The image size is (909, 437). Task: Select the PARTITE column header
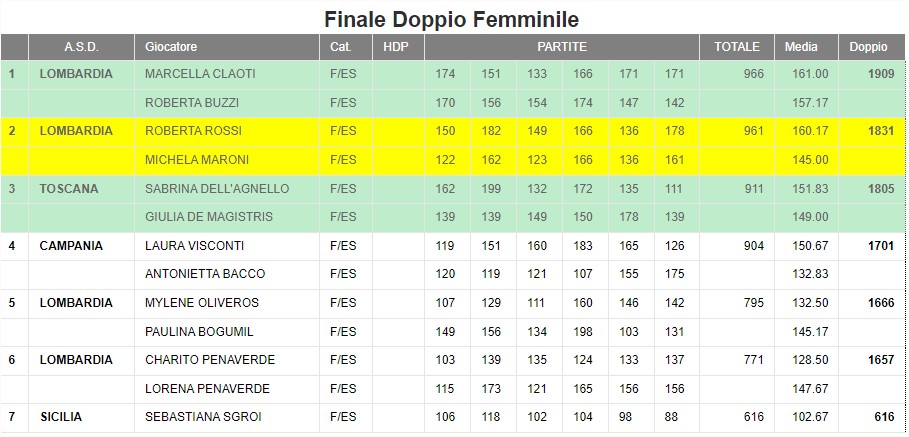[562, 47]
